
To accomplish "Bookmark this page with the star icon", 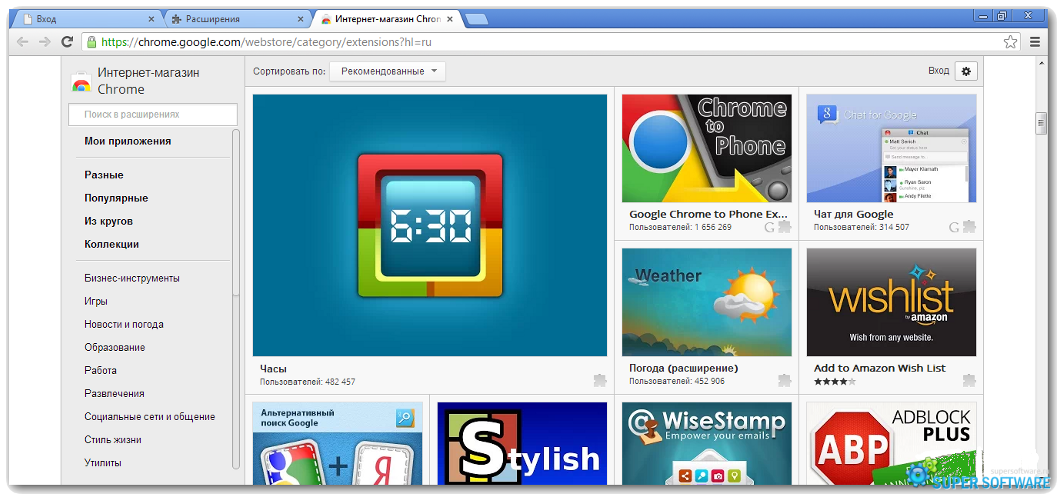I will (1010, 42).
